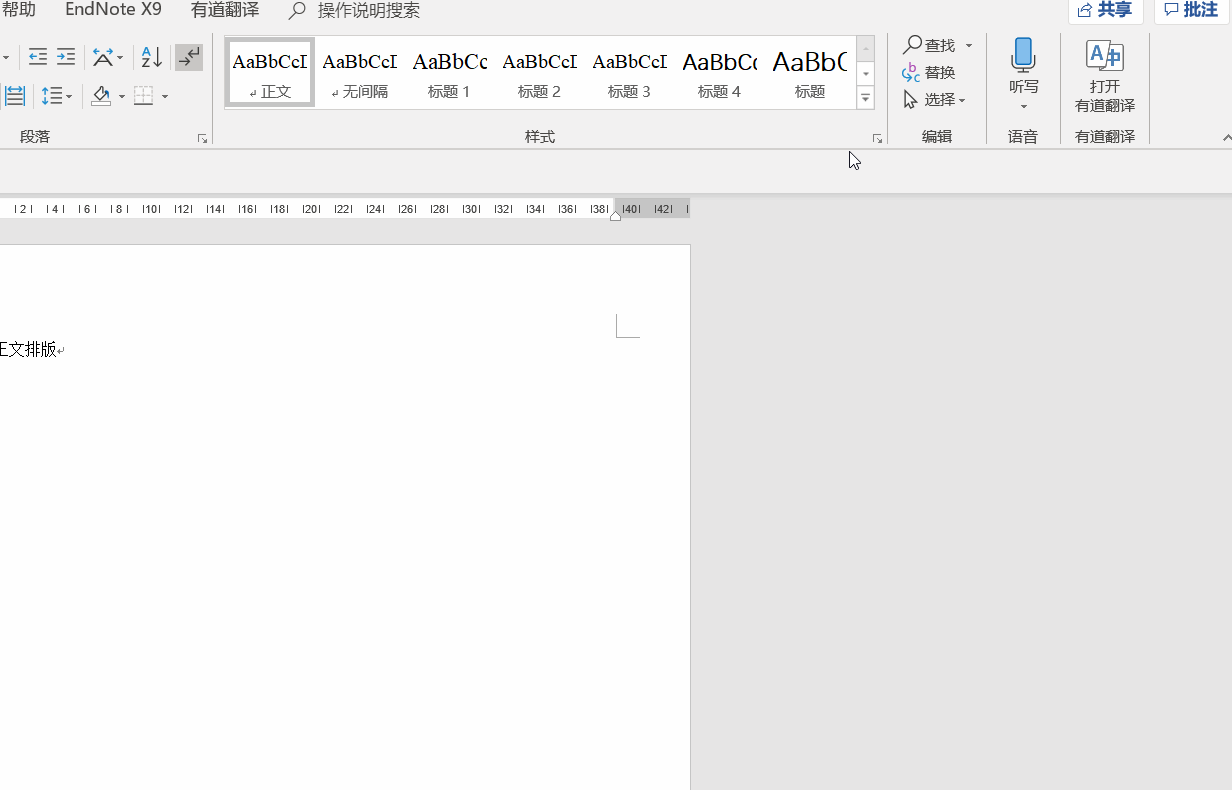
Task: Open line spacing dropdown arrow
Action: (x=68, y=97)
